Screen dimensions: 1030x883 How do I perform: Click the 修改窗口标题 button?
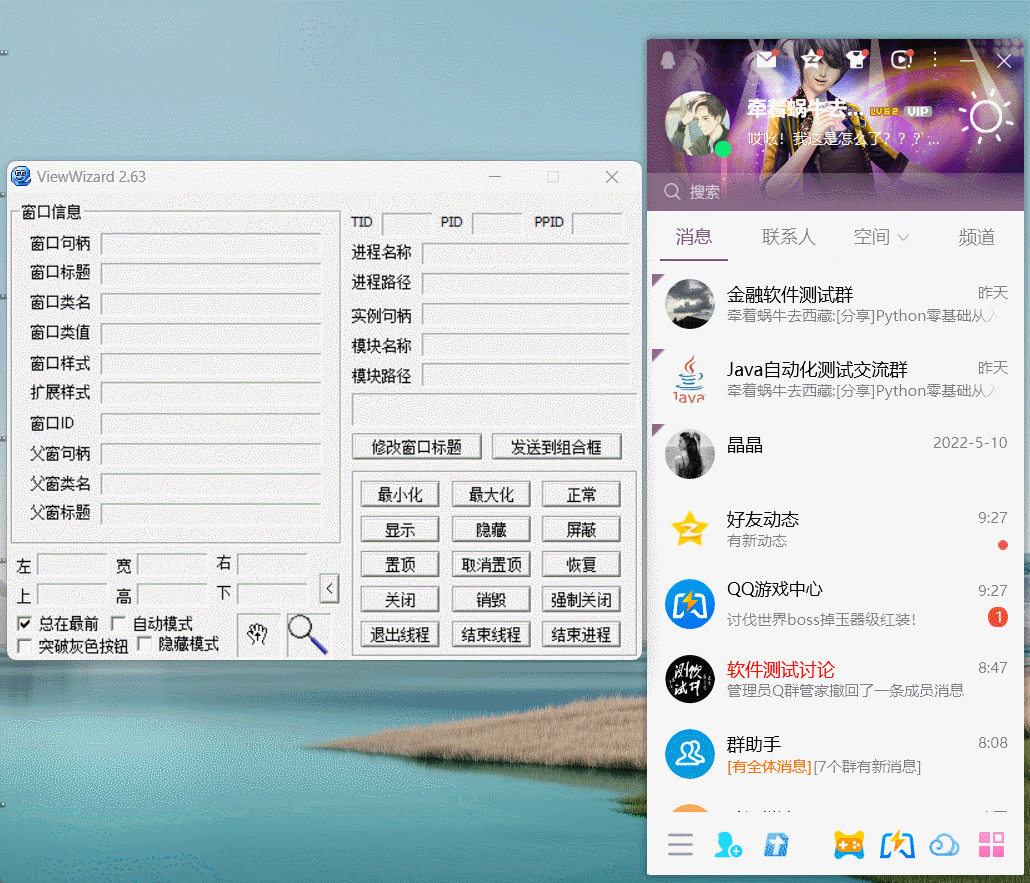[416, 447]
